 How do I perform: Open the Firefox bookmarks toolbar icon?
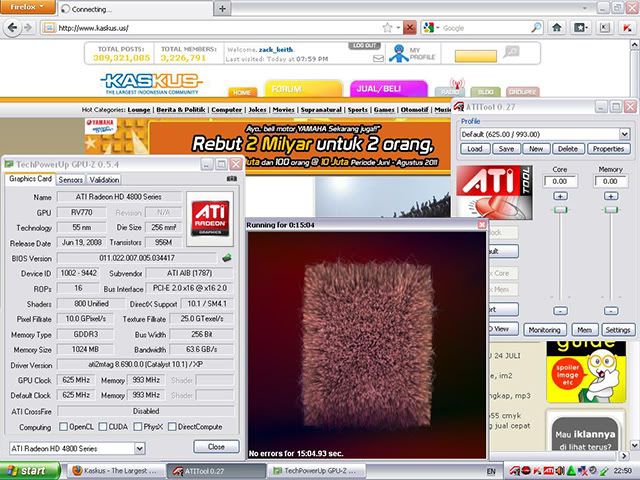580,28
